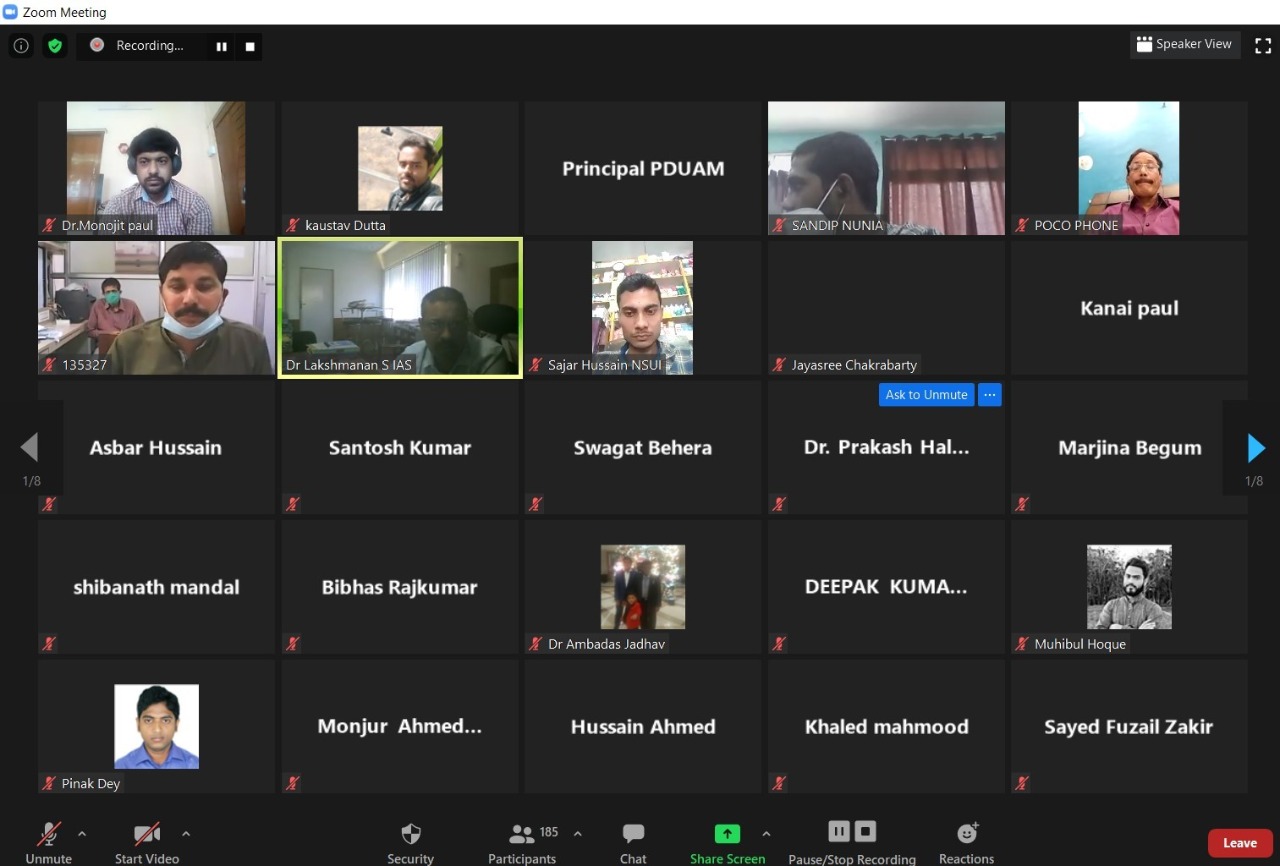The image size is (1280, 866).
Task: Open more options for Dr. Prakash tile
Action: pos(990,395)
